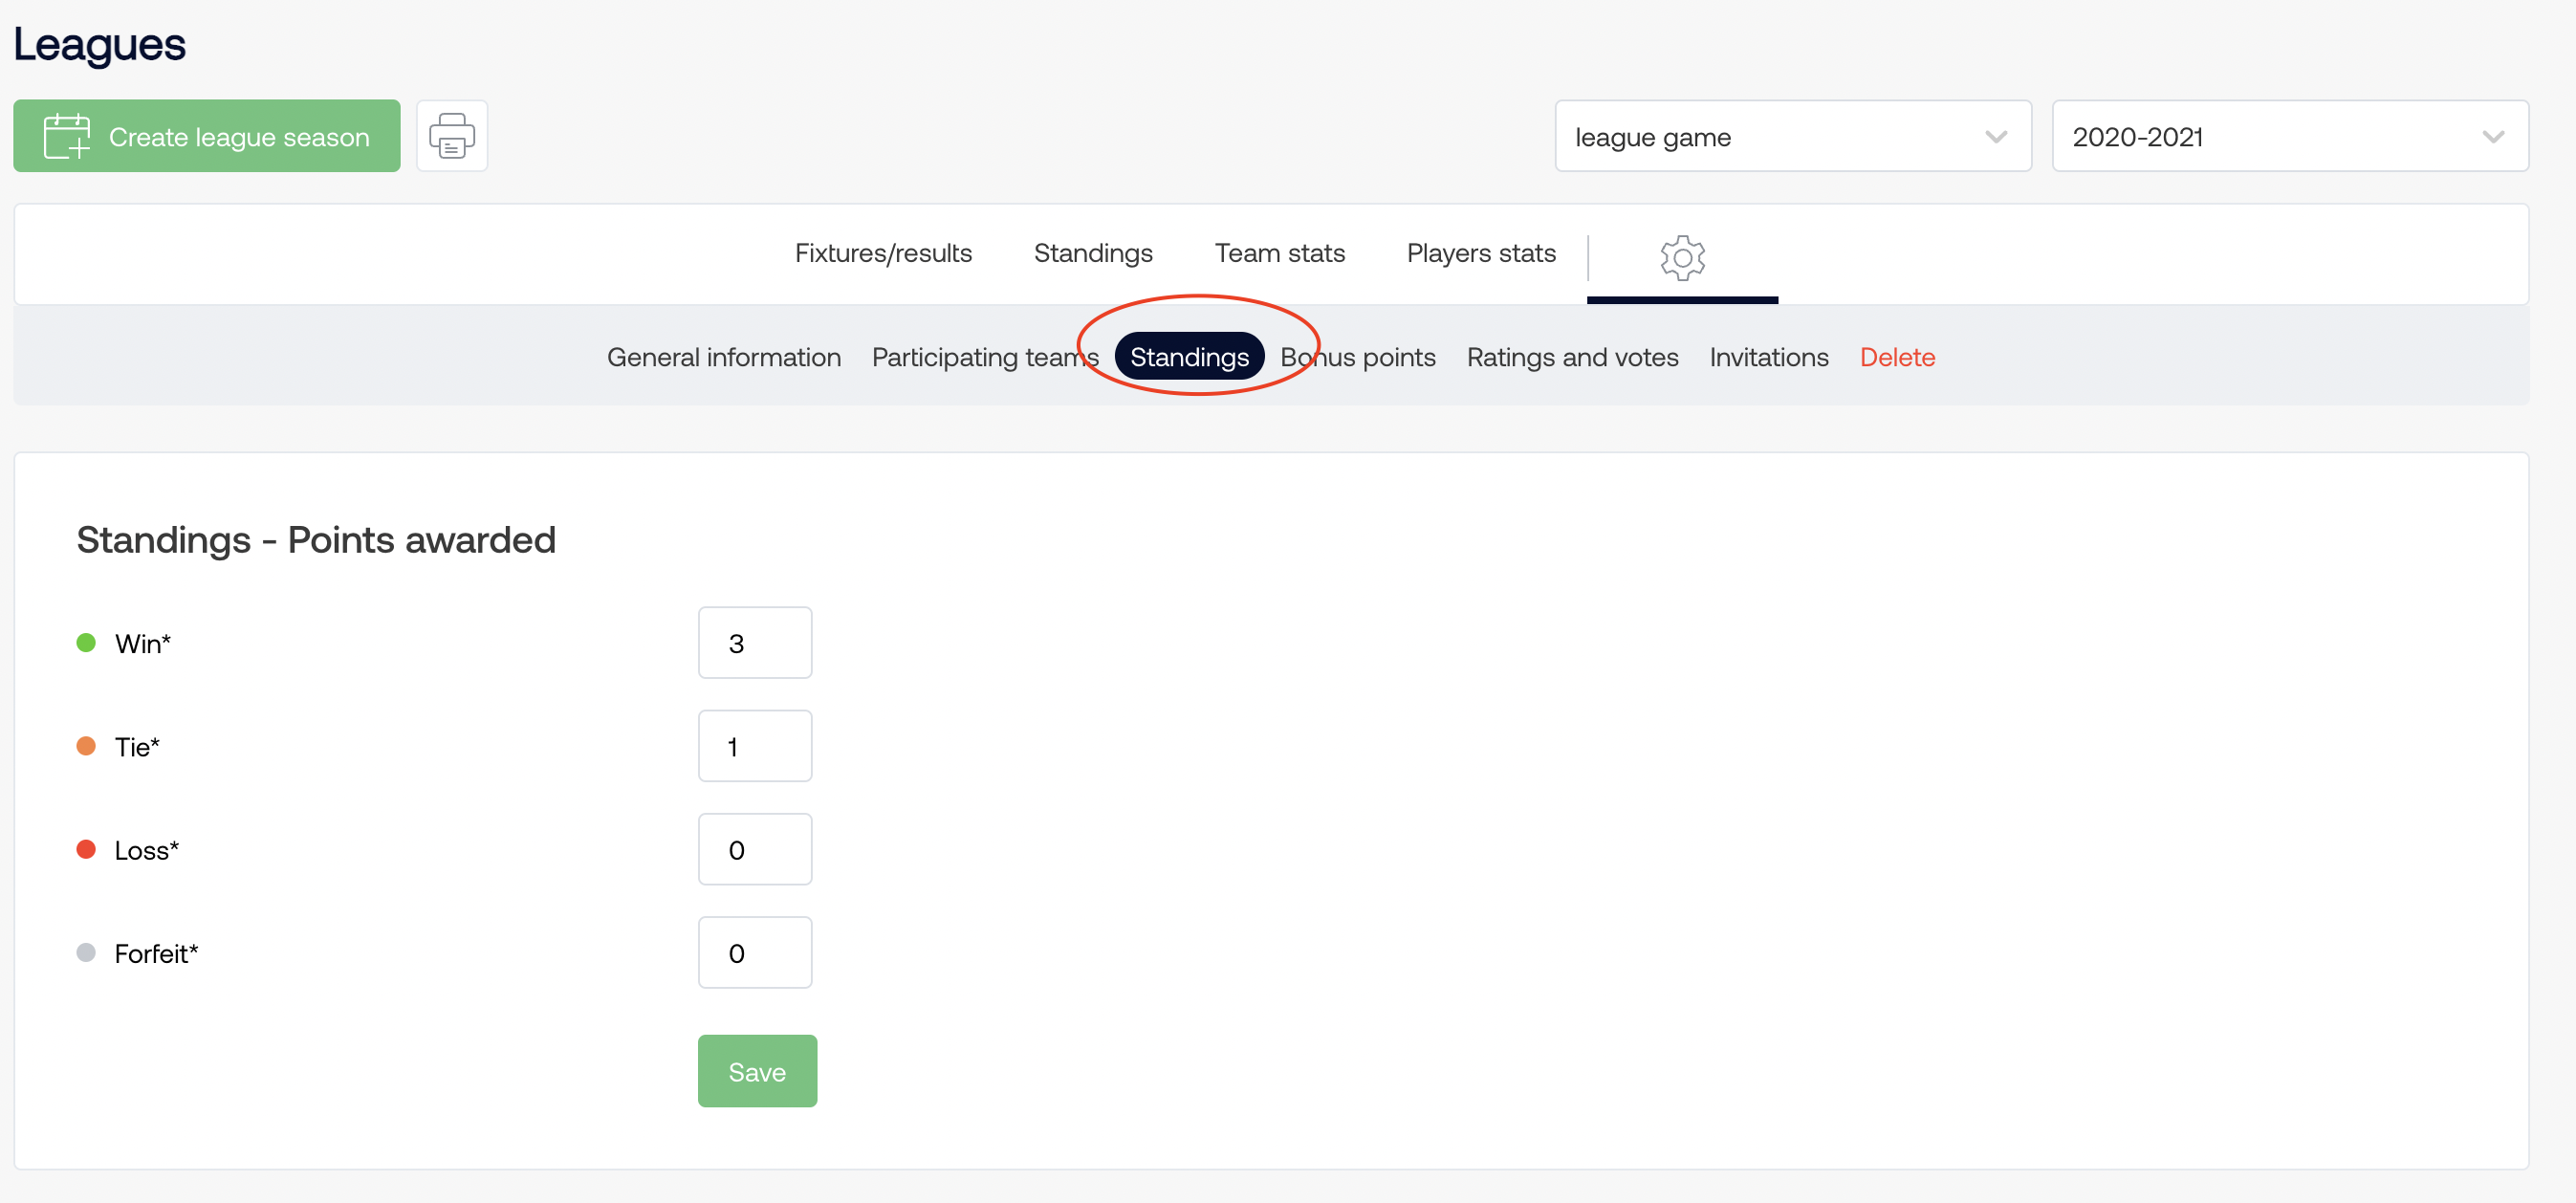Open the 2020-2021 season dropdown
Viewport: 2576px width, 1203px height.
pos(2289,136)
